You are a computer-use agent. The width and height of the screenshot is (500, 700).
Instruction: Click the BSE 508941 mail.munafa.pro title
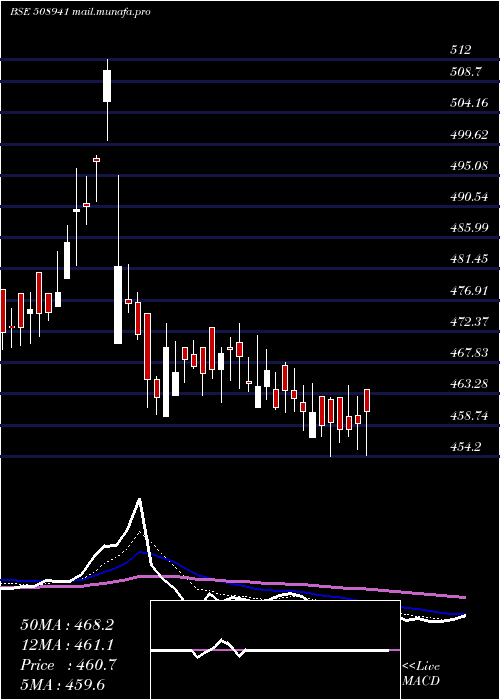pos(80,12)
